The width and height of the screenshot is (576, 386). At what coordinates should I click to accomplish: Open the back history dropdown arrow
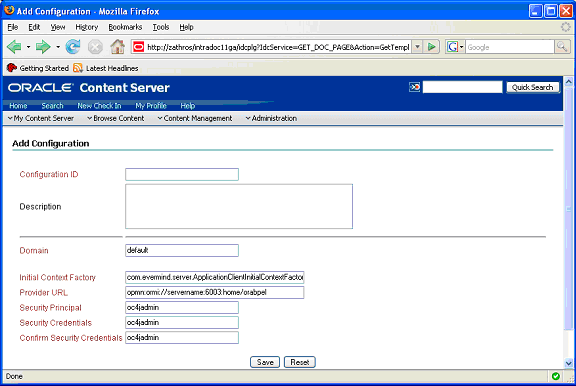point(28,47)
